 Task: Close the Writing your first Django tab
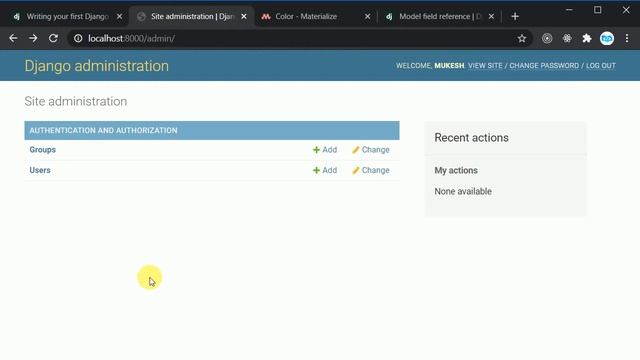pos(119,16)
